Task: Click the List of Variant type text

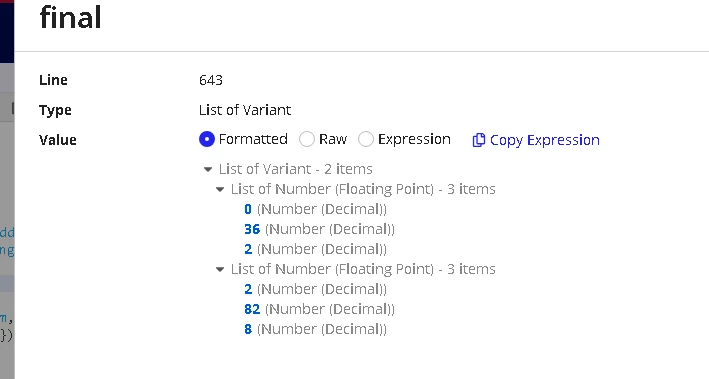Action: click(245, 110)
